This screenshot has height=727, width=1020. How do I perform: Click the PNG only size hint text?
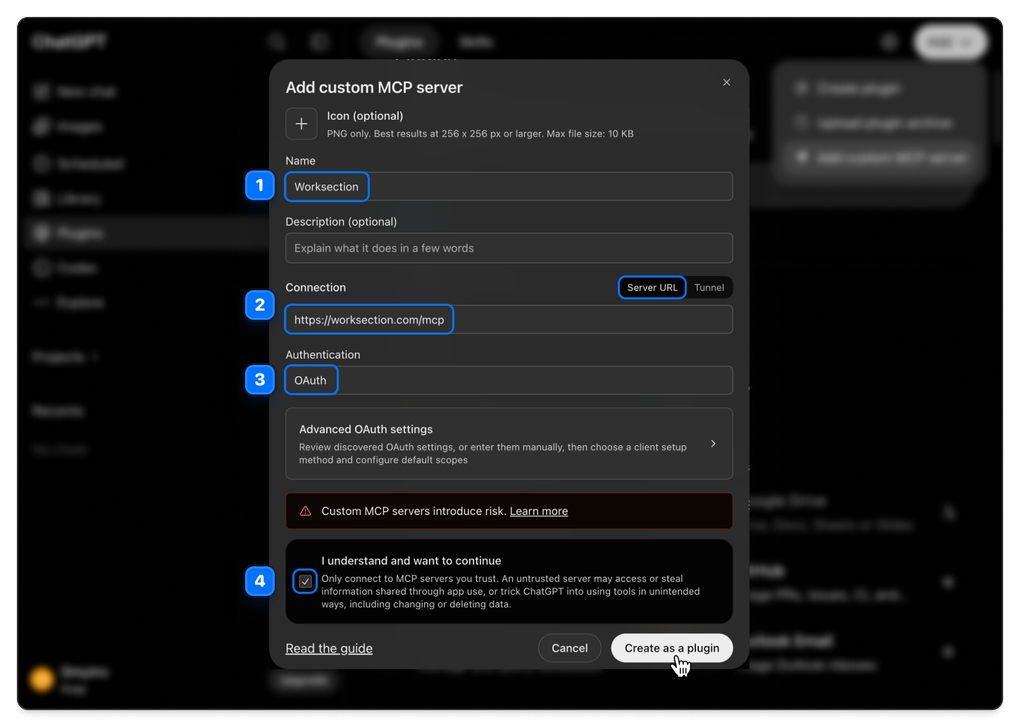coord(480,134)
